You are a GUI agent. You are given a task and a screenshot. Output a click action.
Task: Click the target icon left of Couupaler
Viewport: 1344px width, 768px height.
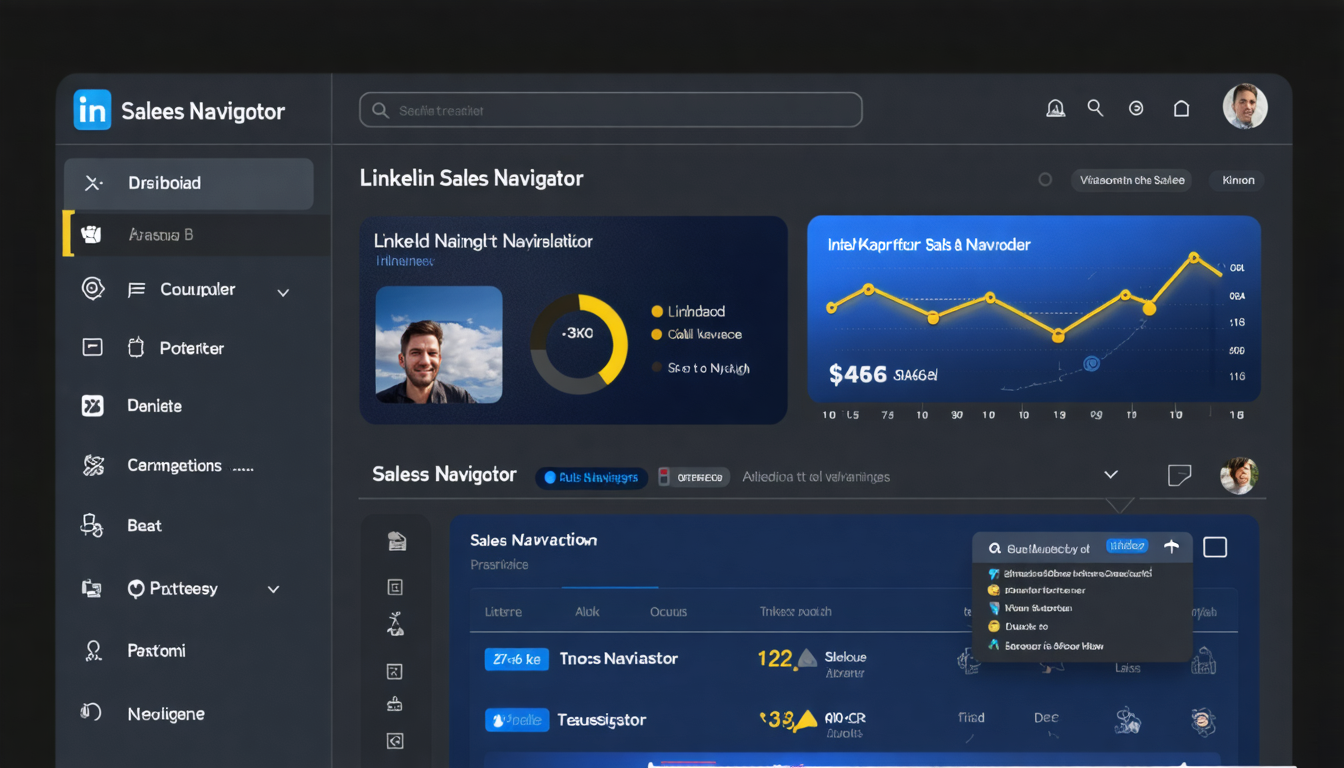coord(93,289)
